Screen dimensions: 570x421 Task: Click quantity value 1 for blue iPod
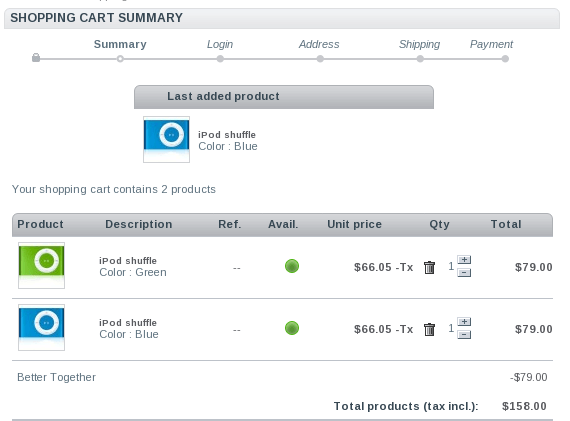click(451, 328)
